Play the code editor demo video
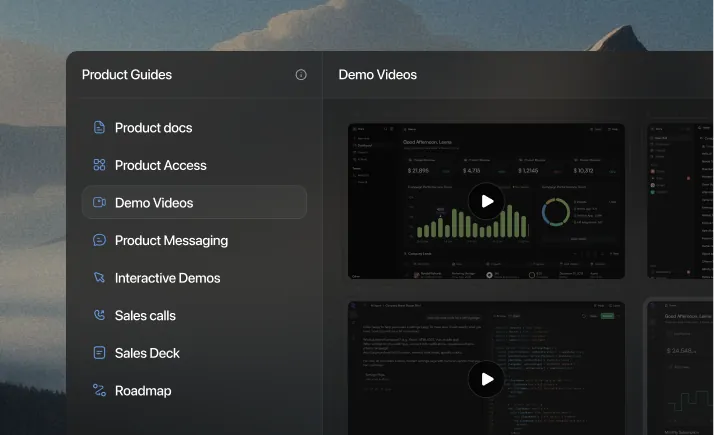This screenshot has width=714, height=435. tap(486, 379)
